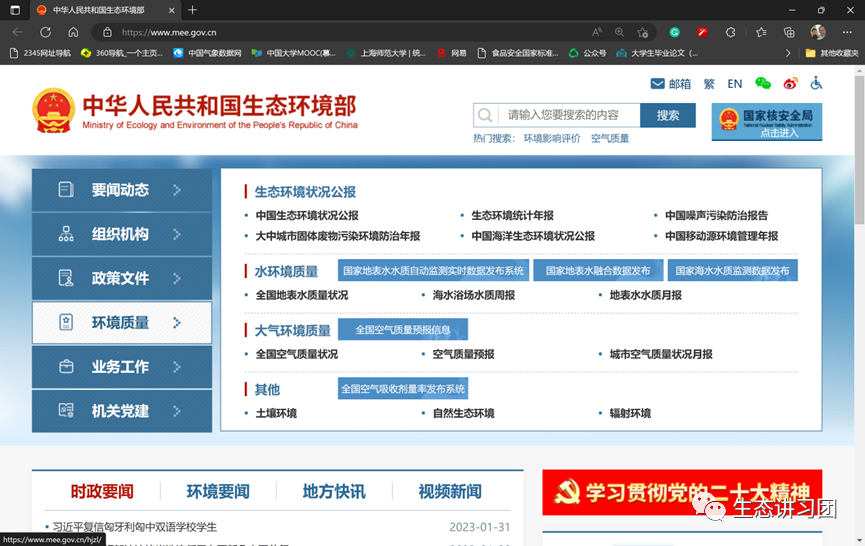Click the page vertical scrollbar

(859, 150)
